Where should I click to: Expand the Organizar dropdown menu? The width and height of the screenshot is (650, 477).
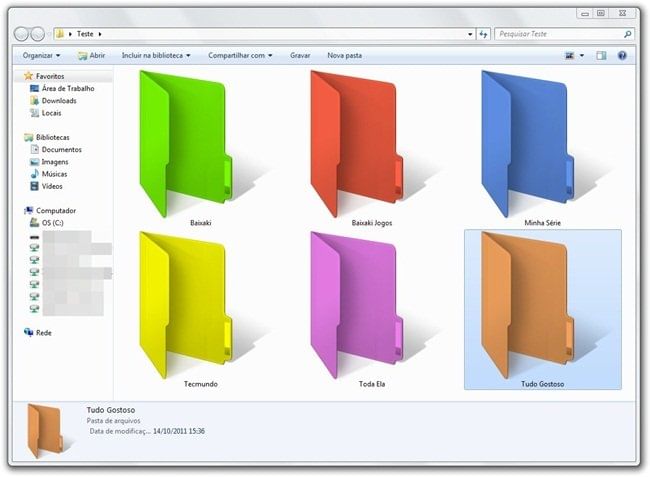tap(41, 56)
